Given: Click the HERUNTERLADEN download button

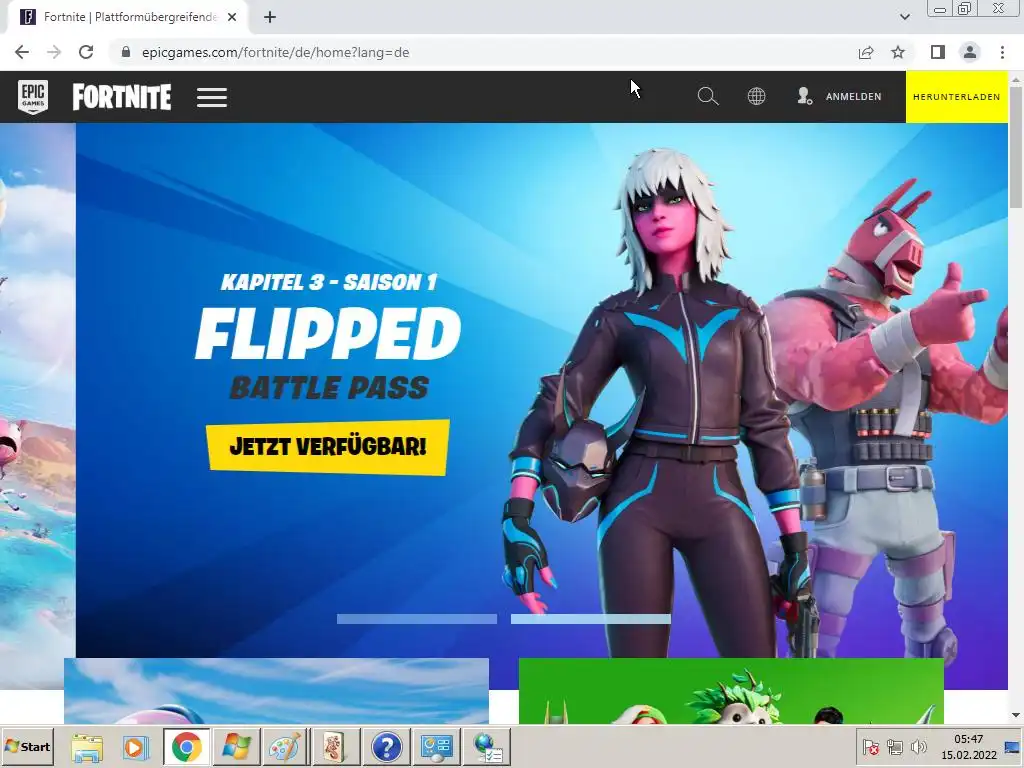Looking at the screenshot, I should pos(956,97).
